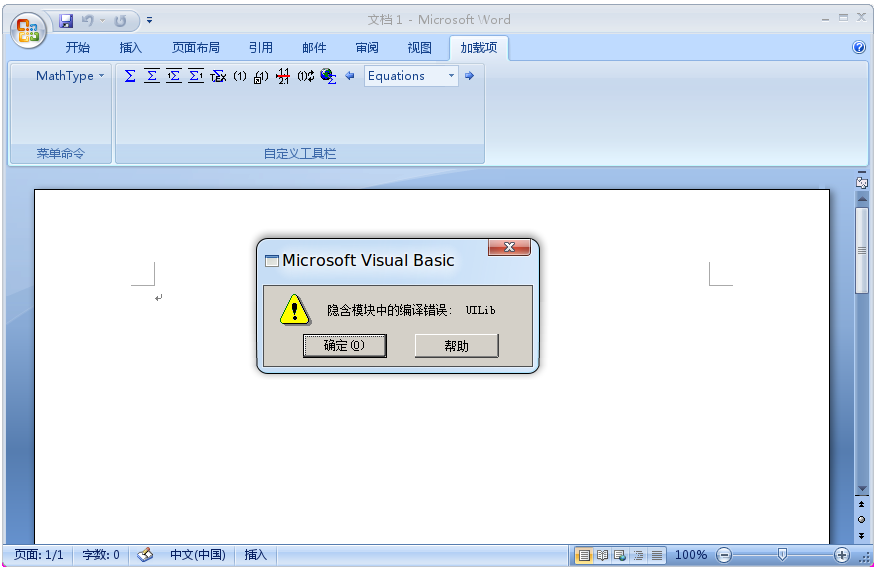Click previous page double-arrow button

tap(861, 505)
